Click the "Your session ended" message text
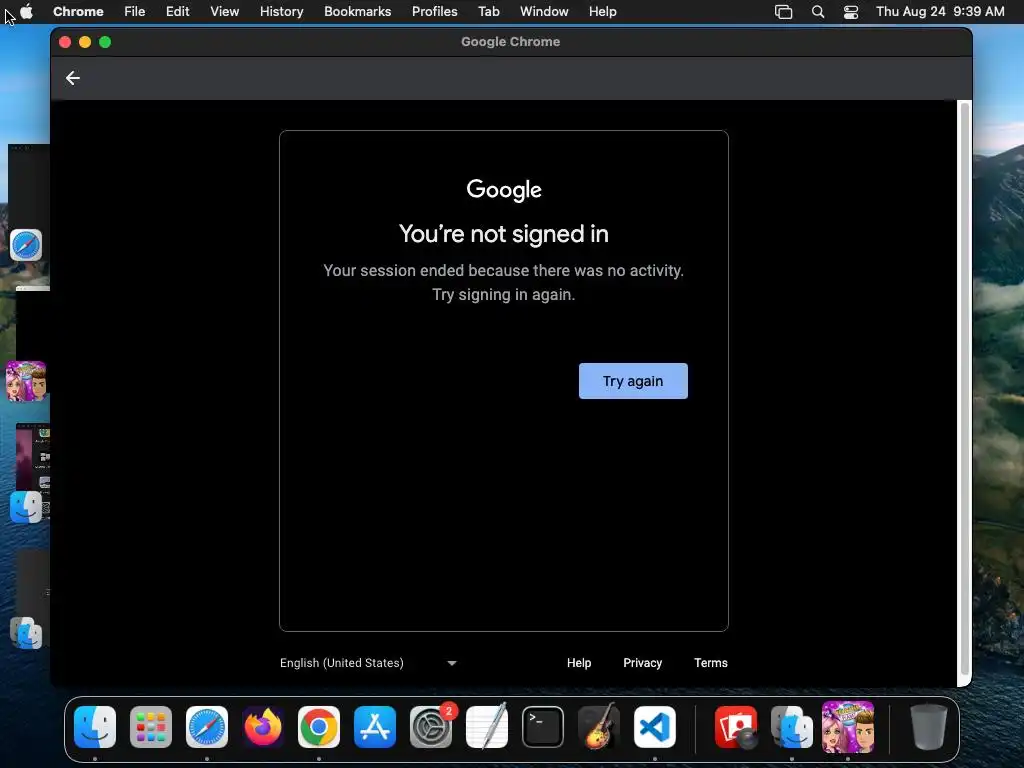This screenshot has height=768, width=1024. 504,270
